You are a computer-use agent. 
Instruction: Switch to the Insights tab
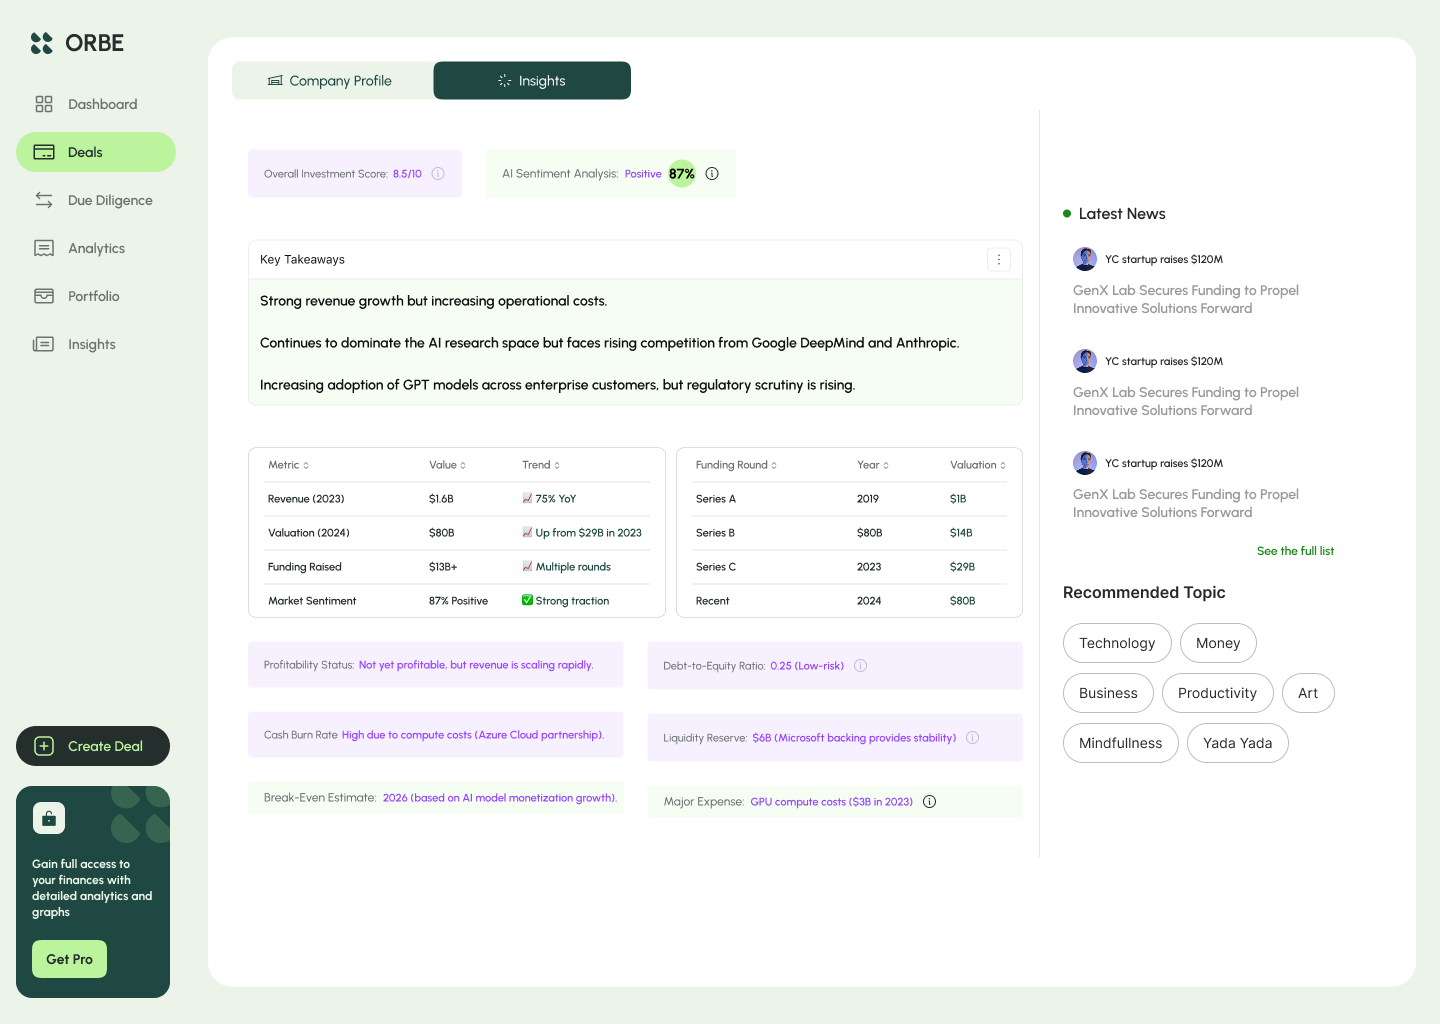(x=532, y=81)
